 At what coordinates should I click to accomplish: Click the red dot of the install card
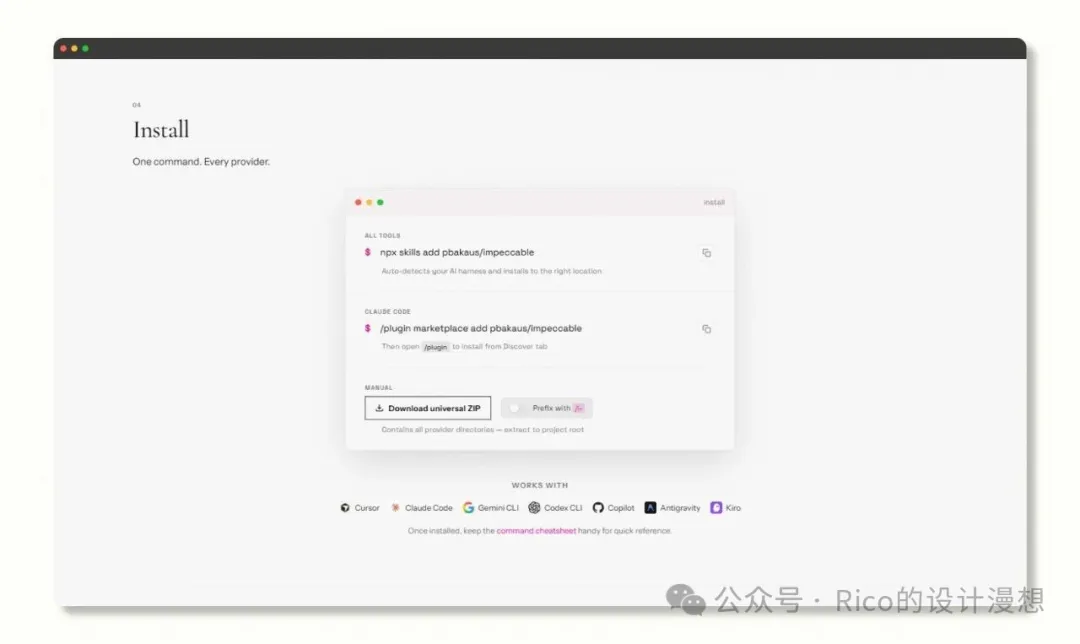[358, 202]
